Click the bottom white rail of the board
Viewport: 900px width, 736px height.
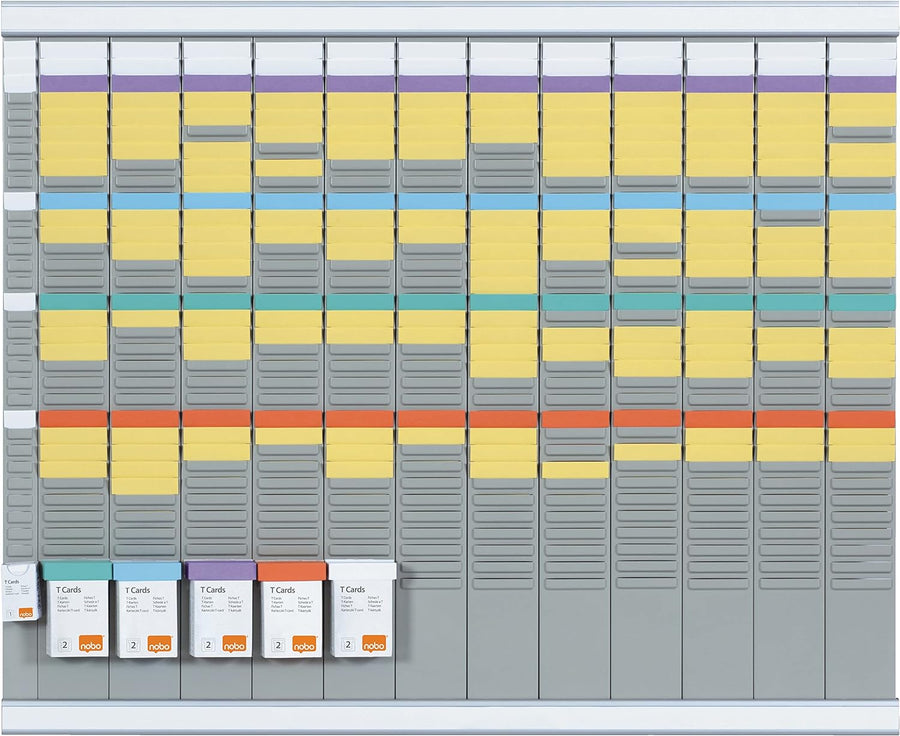[450, 717]
